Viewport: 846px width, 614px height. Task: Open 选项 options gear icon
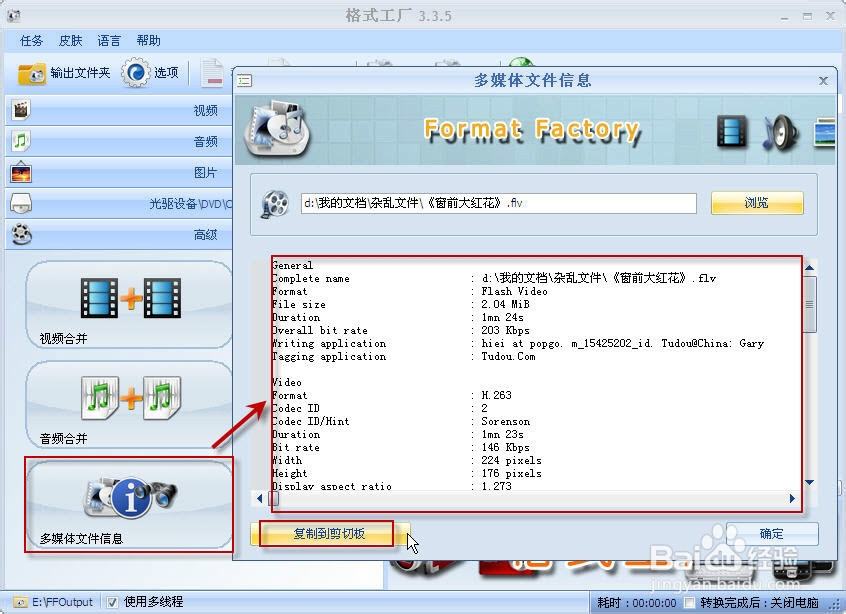[x=135, y=73]
